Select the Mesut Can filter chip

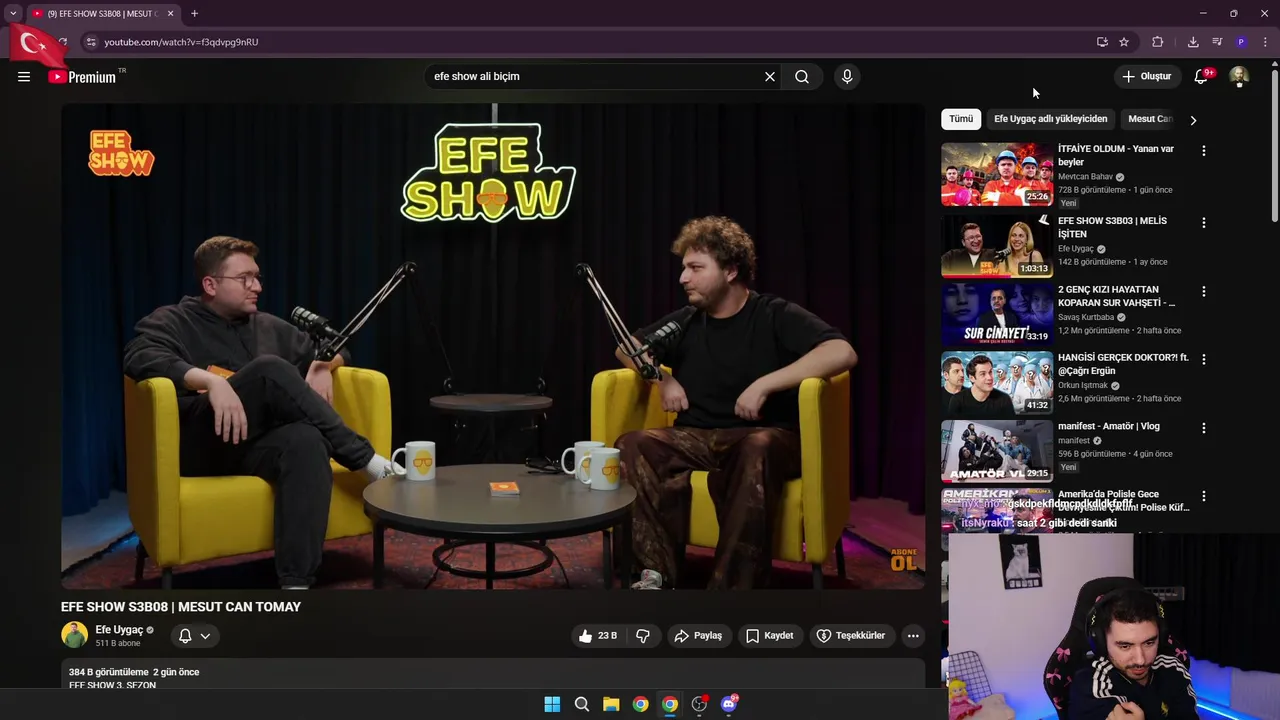1149,119
